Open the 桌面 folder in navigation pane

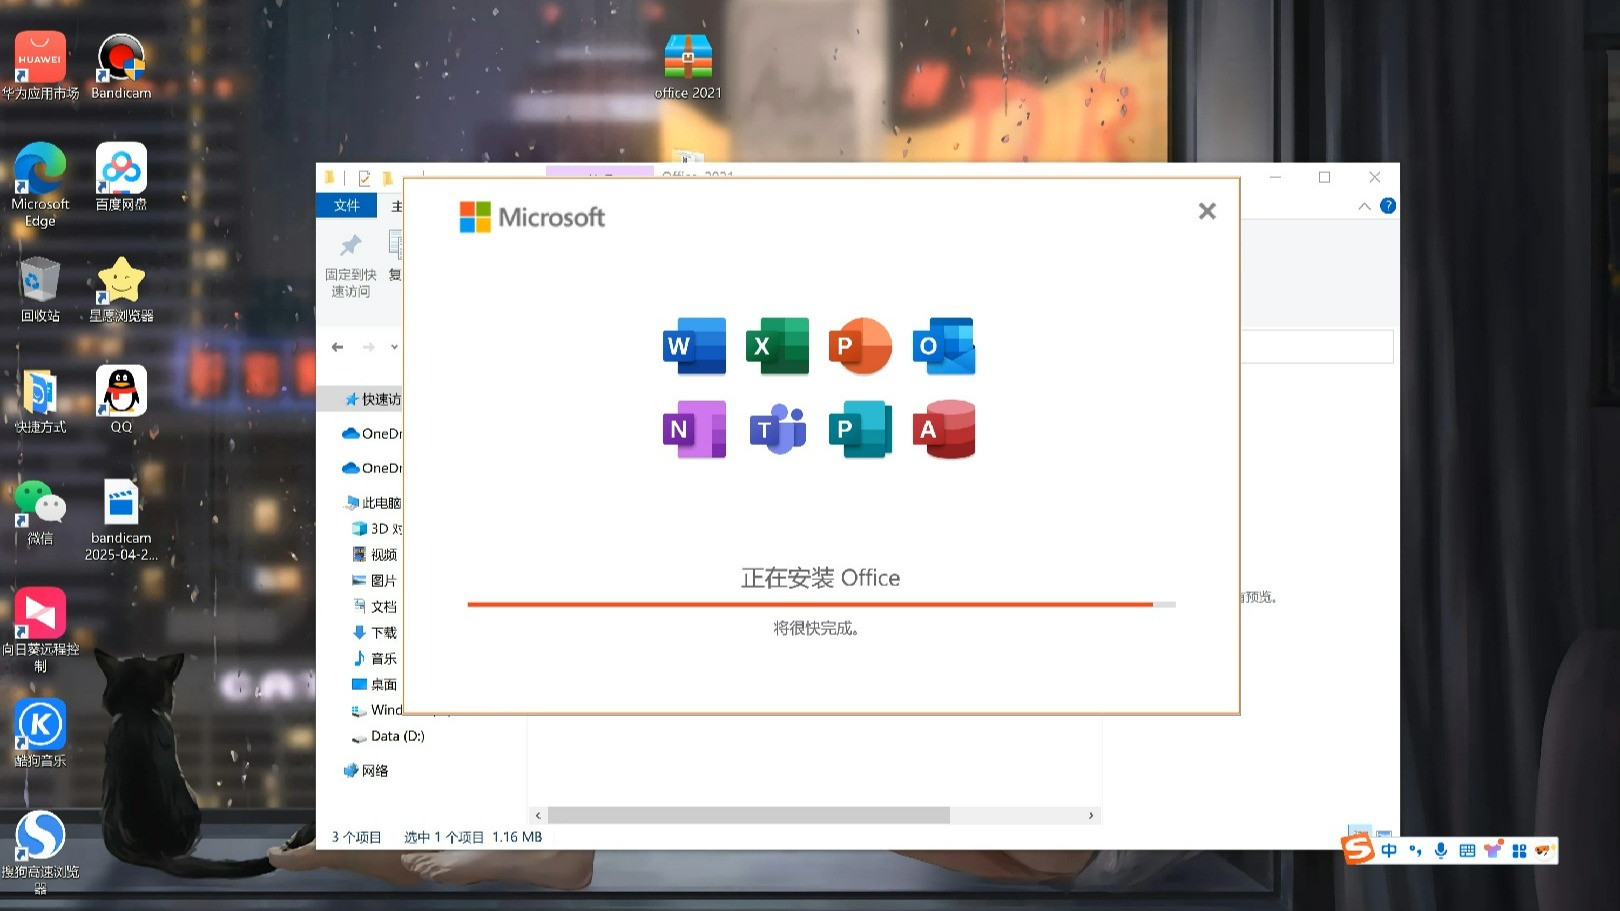[x=374, y=684]
